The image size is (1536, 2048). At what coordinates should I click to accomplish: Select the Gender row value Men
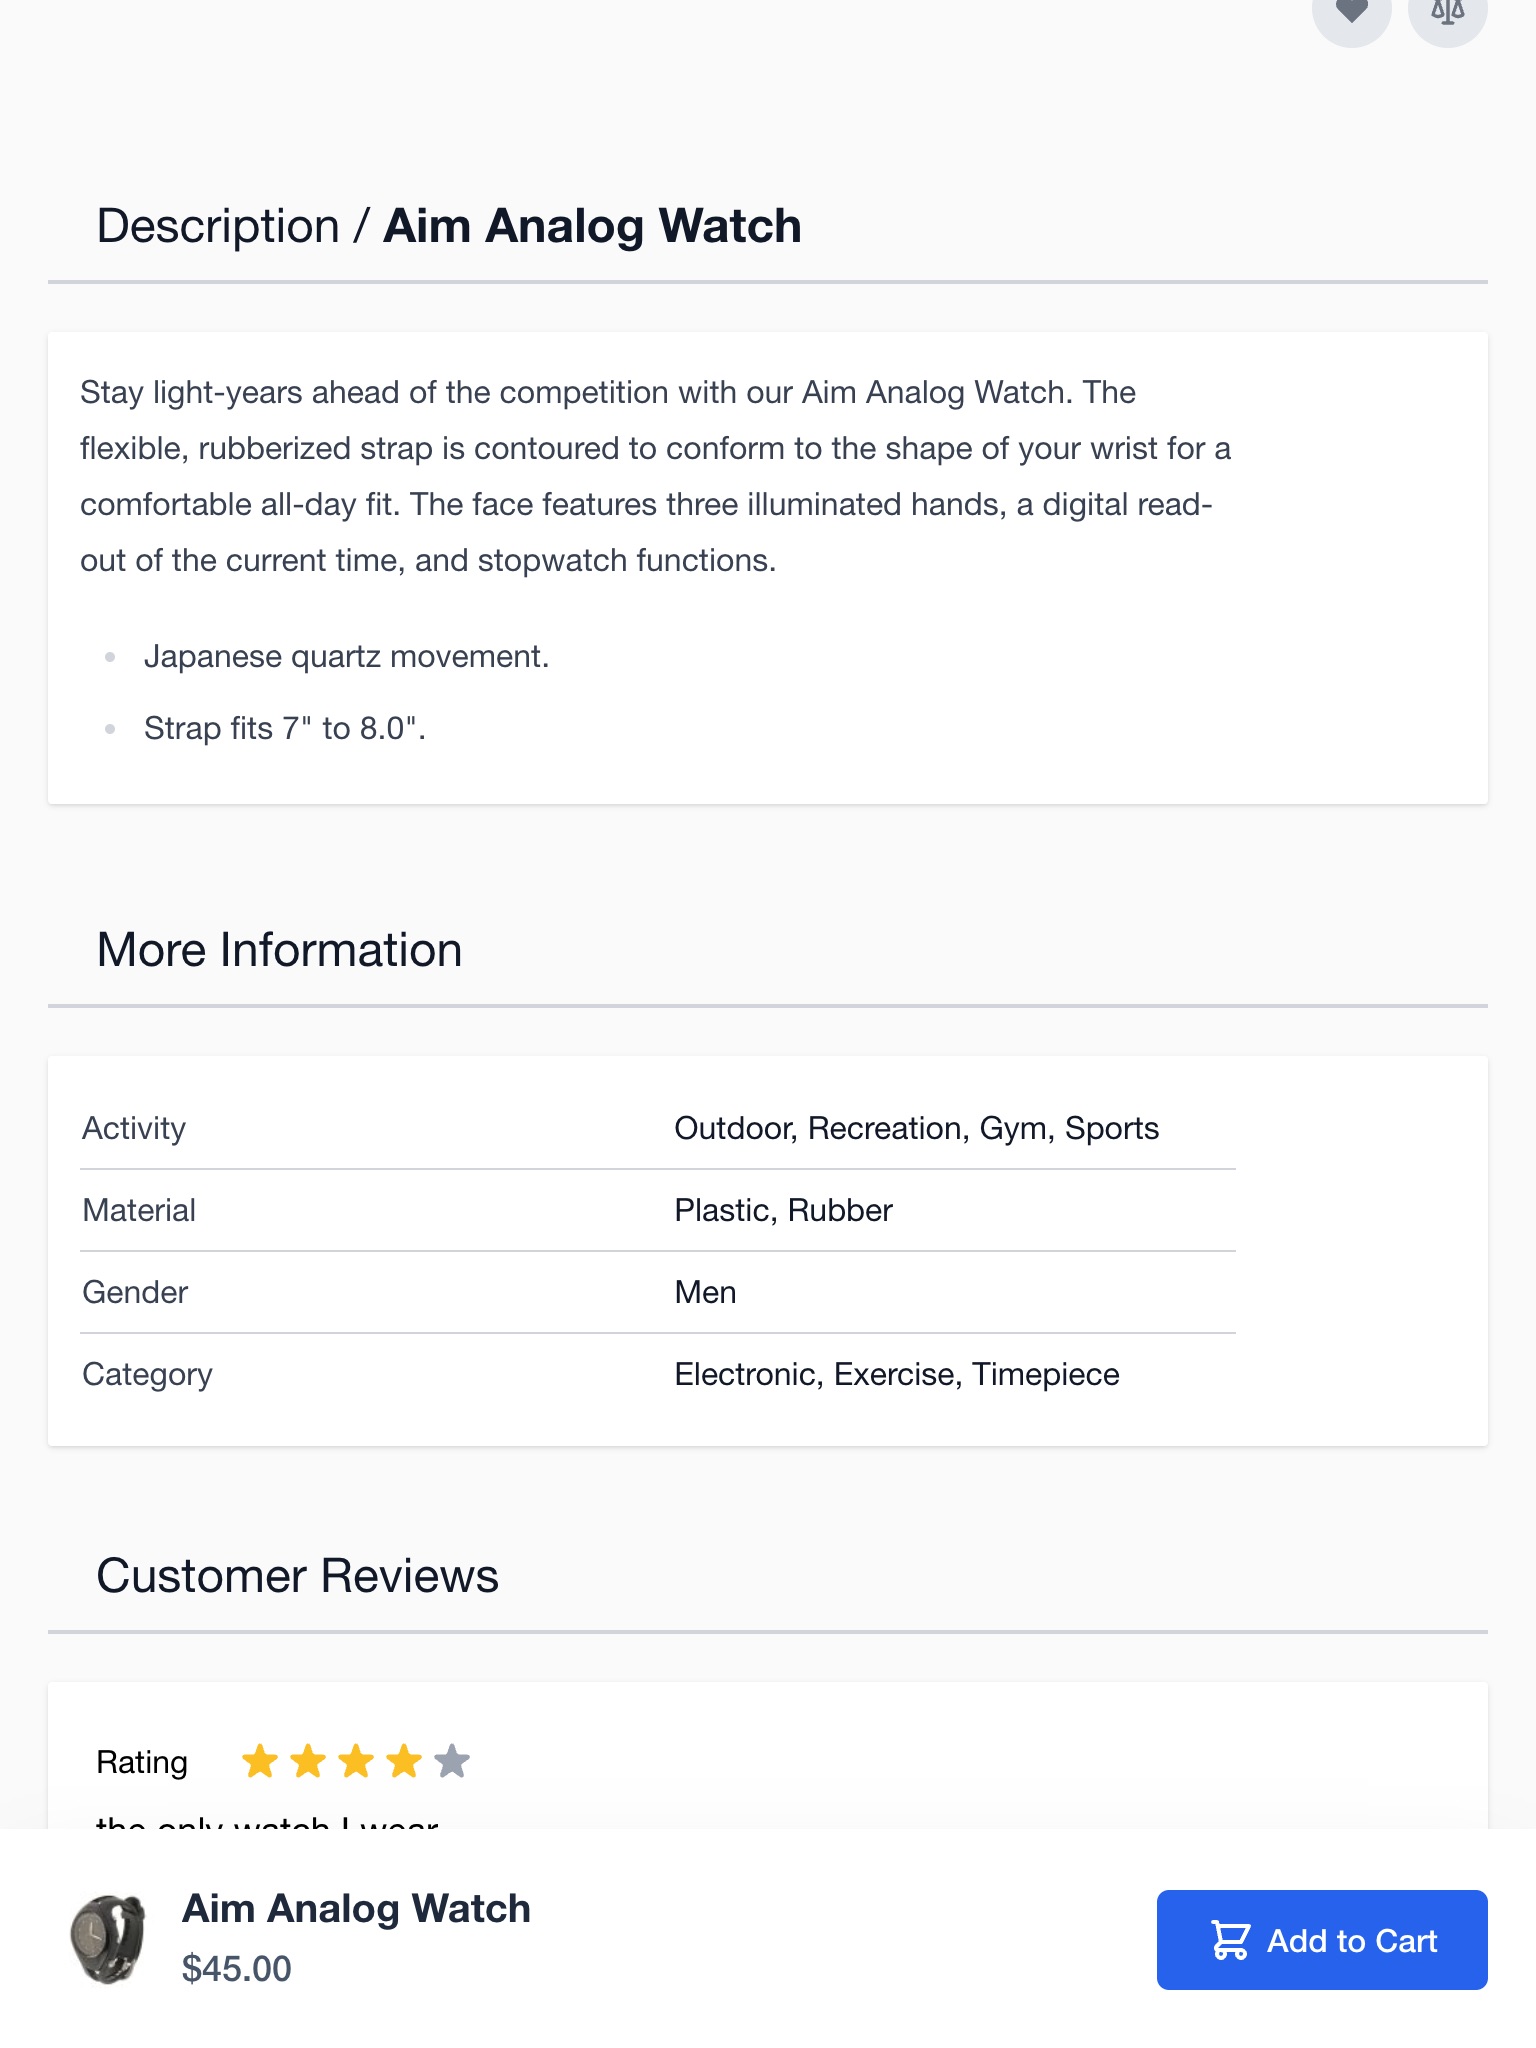[x=705, y=1292]
